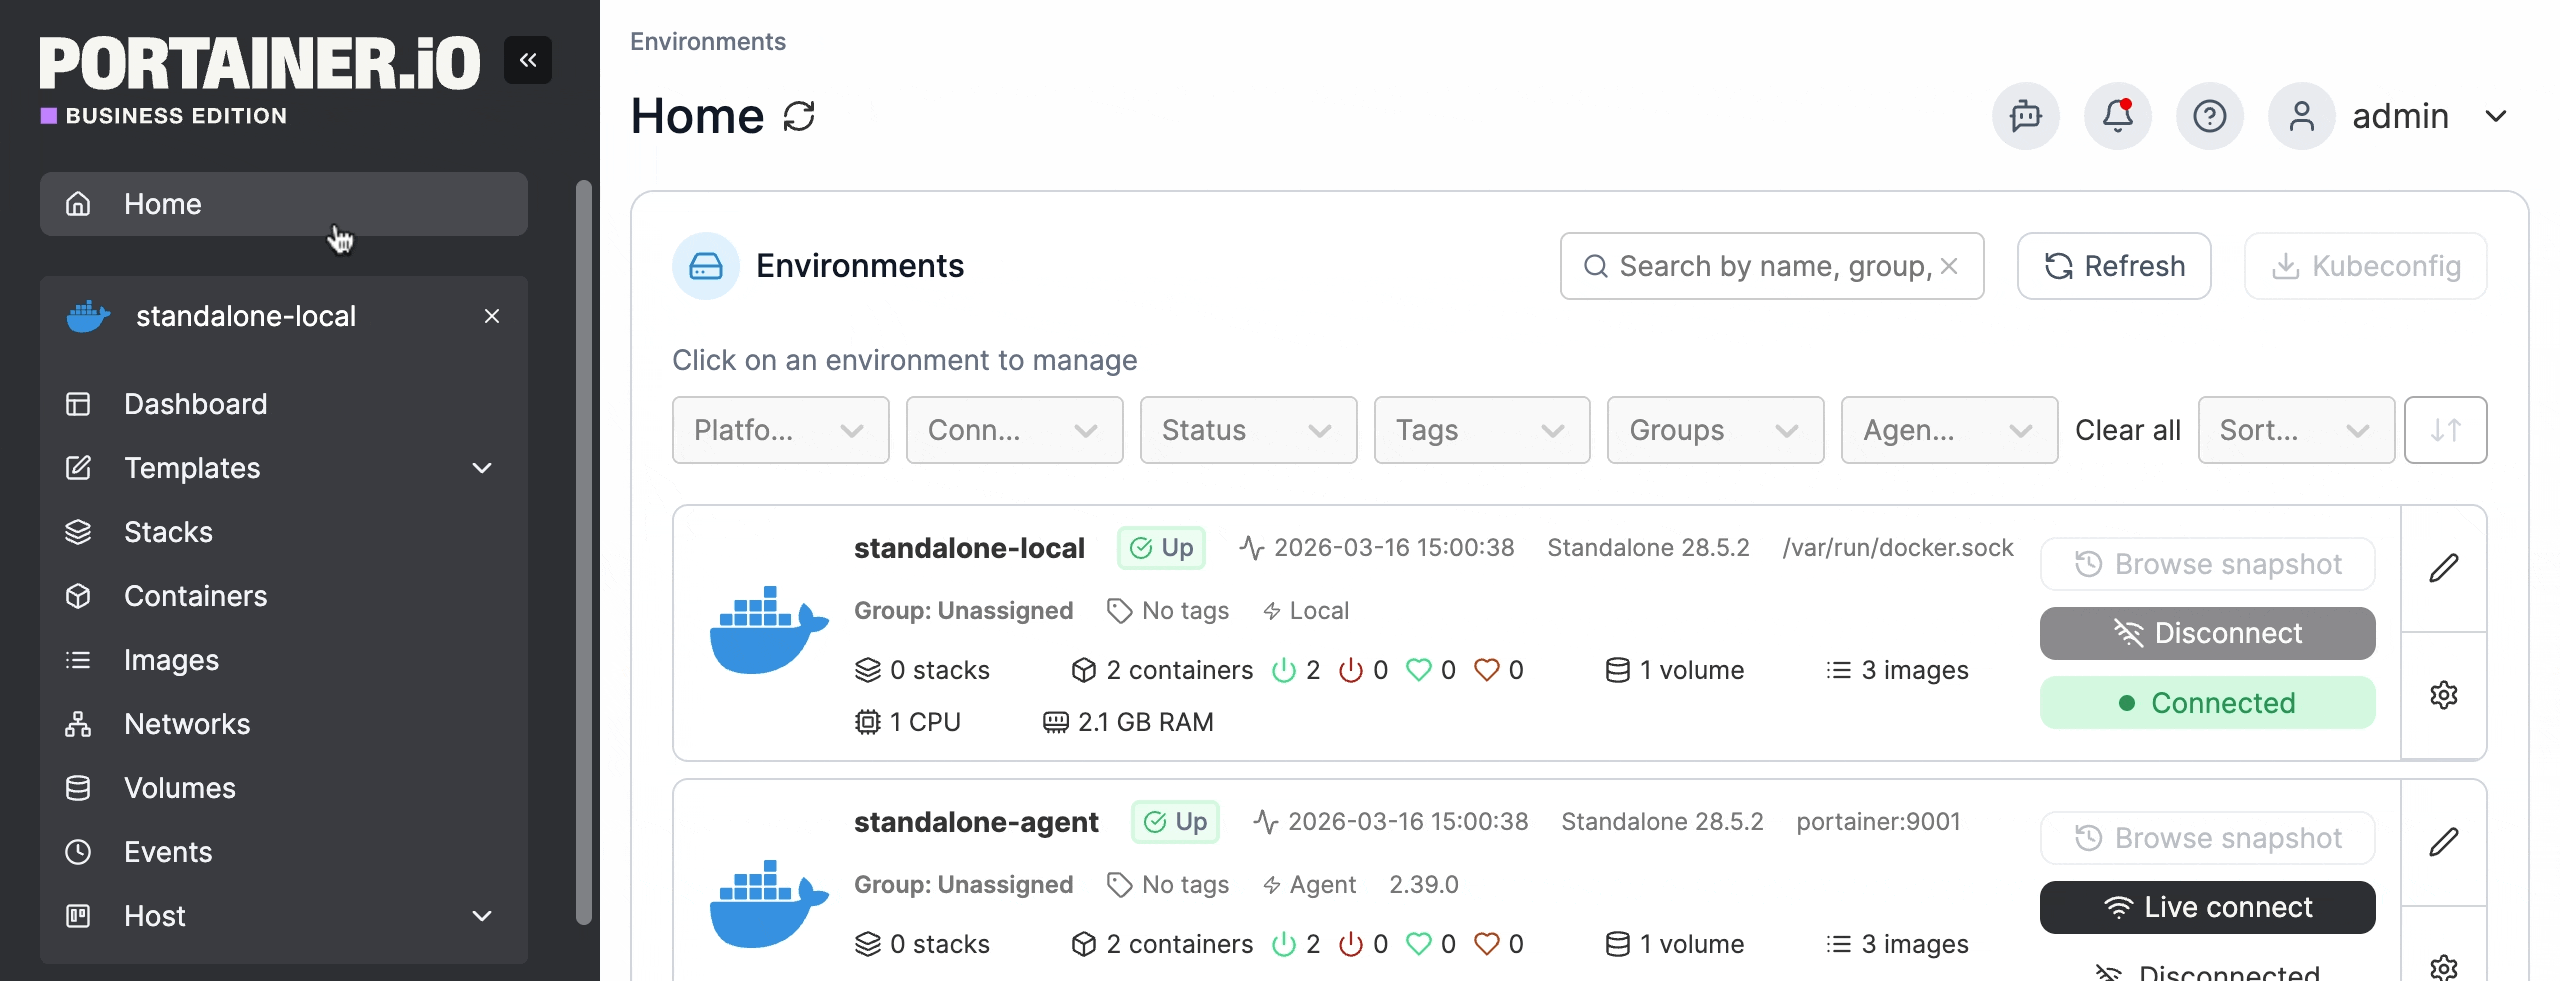Open the Platform filter dropdown
2560x981 pixels.
780,430
